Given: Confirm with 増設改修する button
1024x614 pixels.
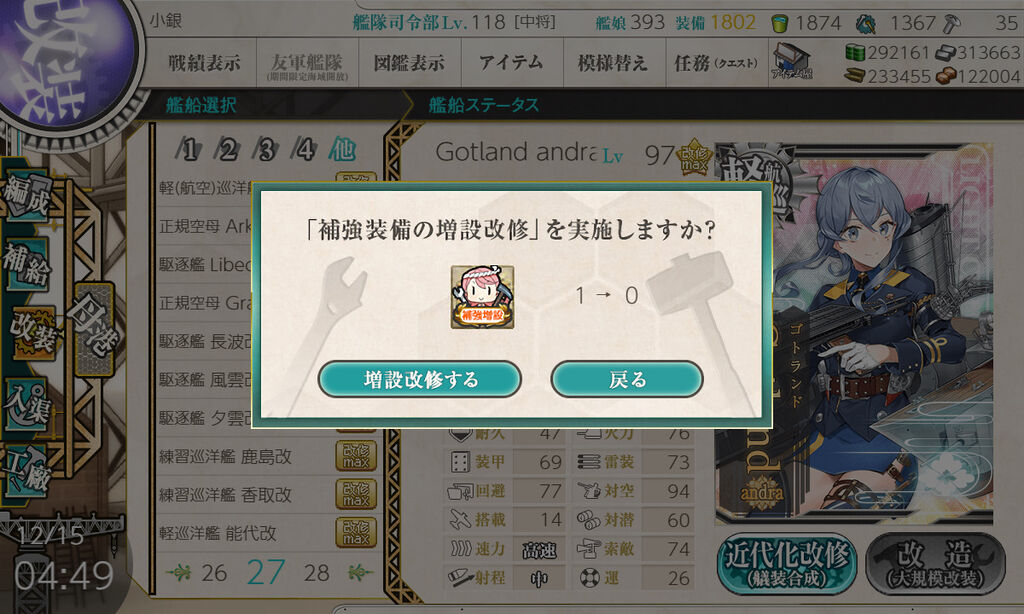Looking at the screenshot, I should [419, 380].
